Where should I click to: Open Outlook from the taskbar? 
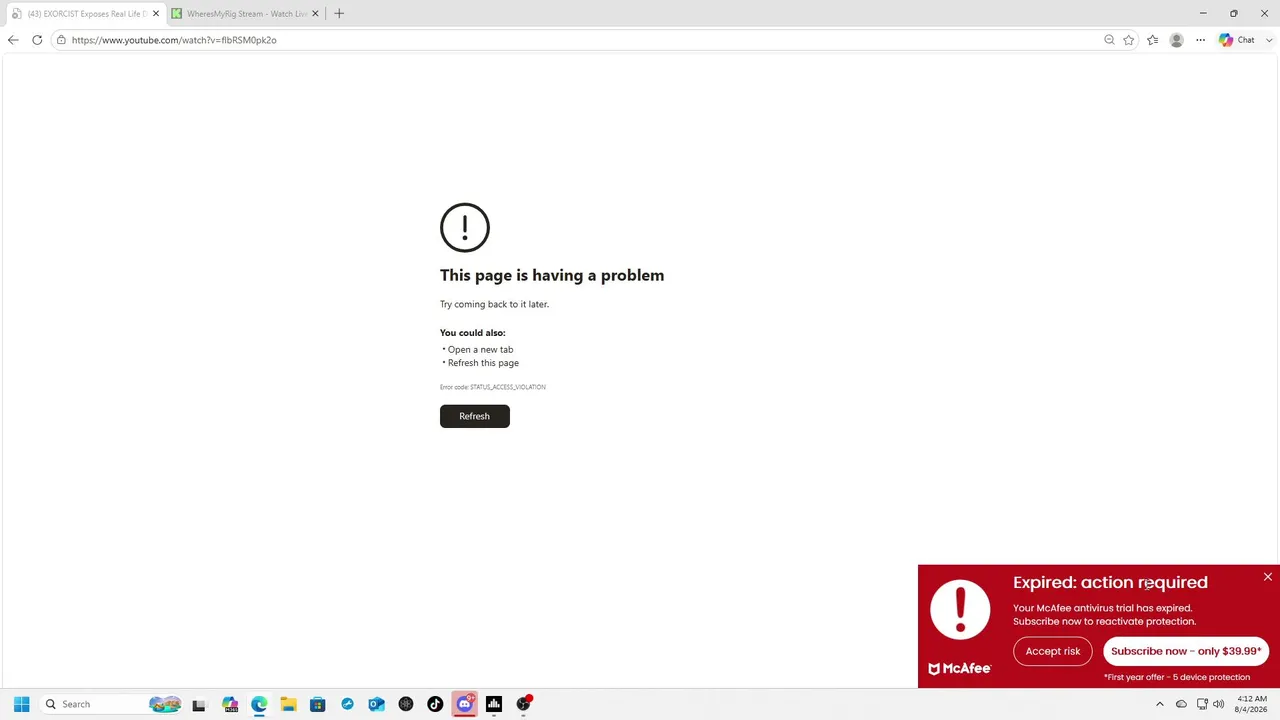[x=376, y=704]
